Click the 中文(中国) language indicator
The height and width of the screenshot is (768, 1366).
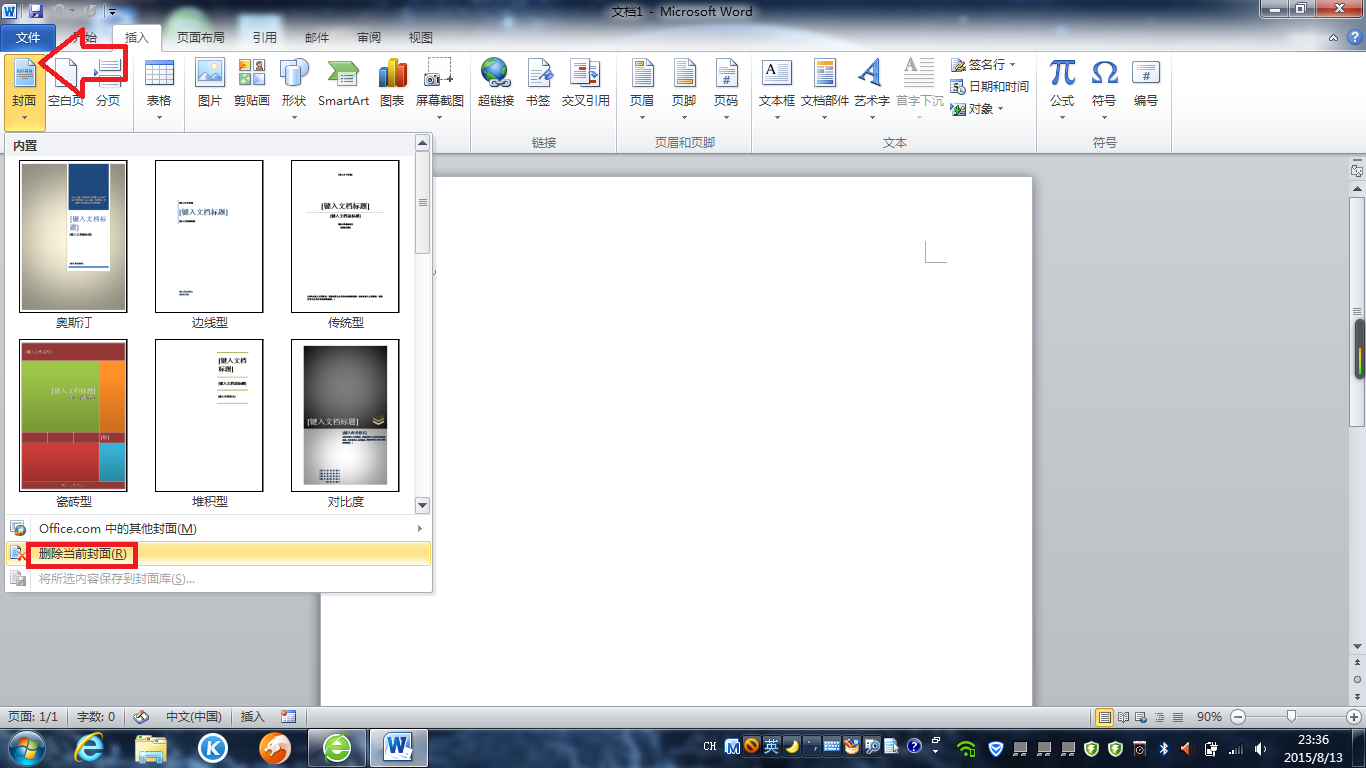193,717
